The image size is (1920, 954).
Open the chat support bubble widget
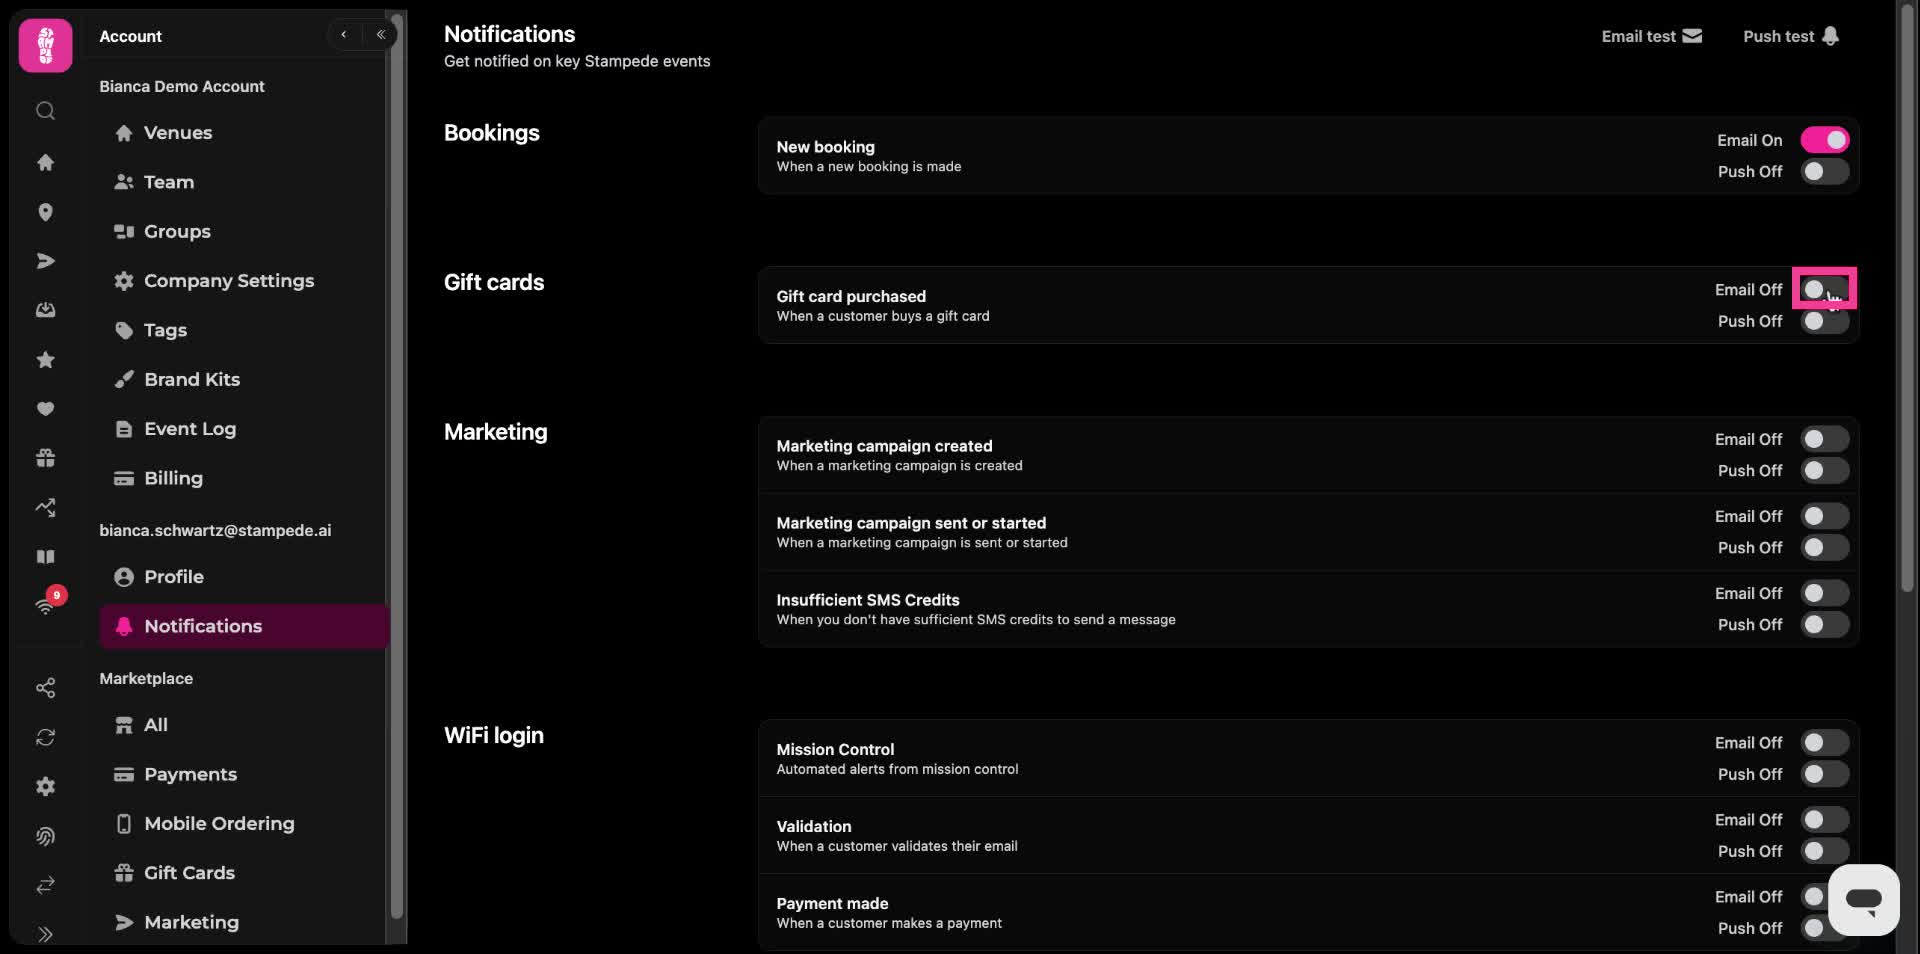click(x=1863, y=900)
